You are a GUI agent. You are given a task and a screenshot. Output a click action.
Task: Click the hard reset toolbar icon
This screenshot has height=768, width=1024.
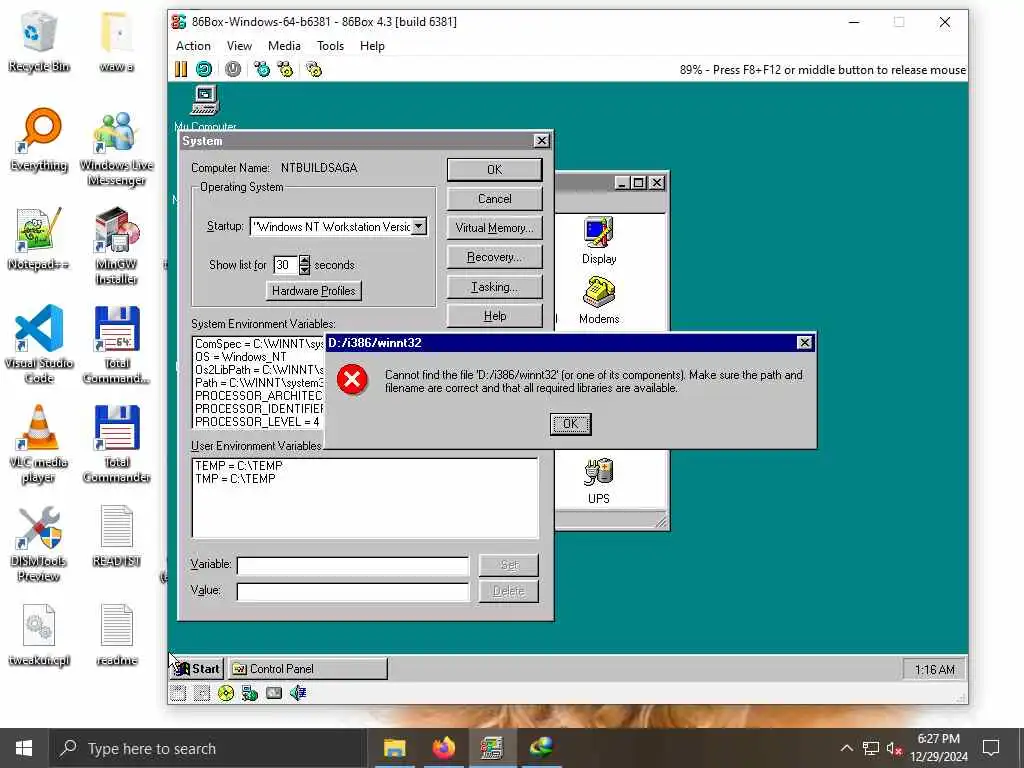[204, 69]
